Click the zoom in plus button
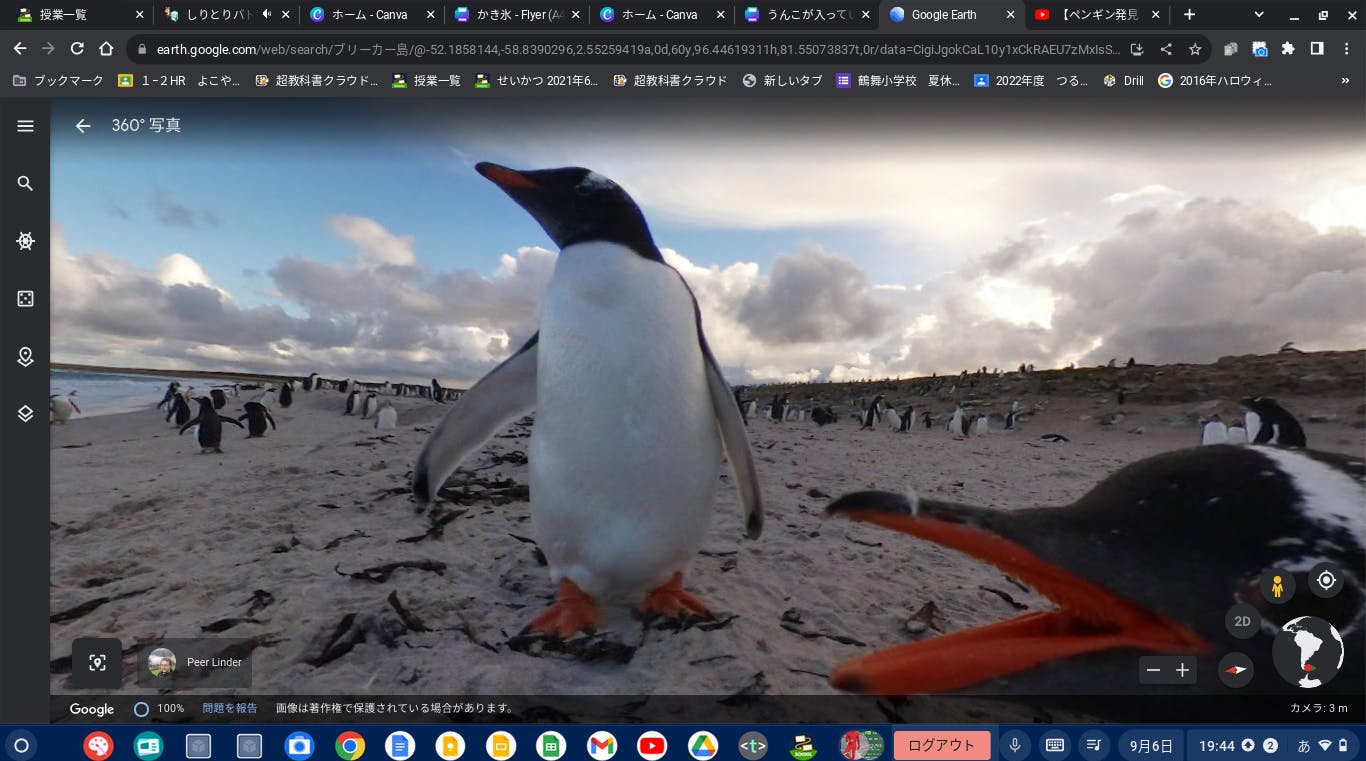Image resolution: width=1366 pixels, height=761 pixels. coord(1182,670)
